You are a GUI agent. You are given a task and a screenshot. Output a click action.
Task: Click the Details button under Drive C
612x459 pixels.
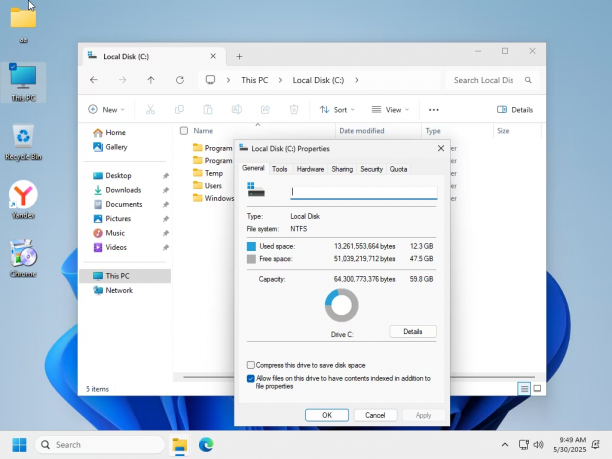coord(413,332)
